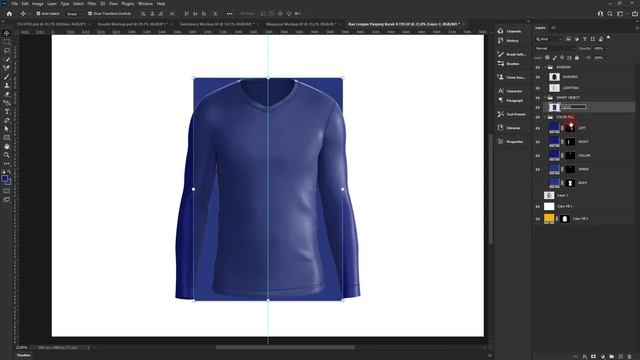The width and height of the screenshot is (640, 360).
Task: Hide the SMART OBJECT group
Action: tap(538, 98)
